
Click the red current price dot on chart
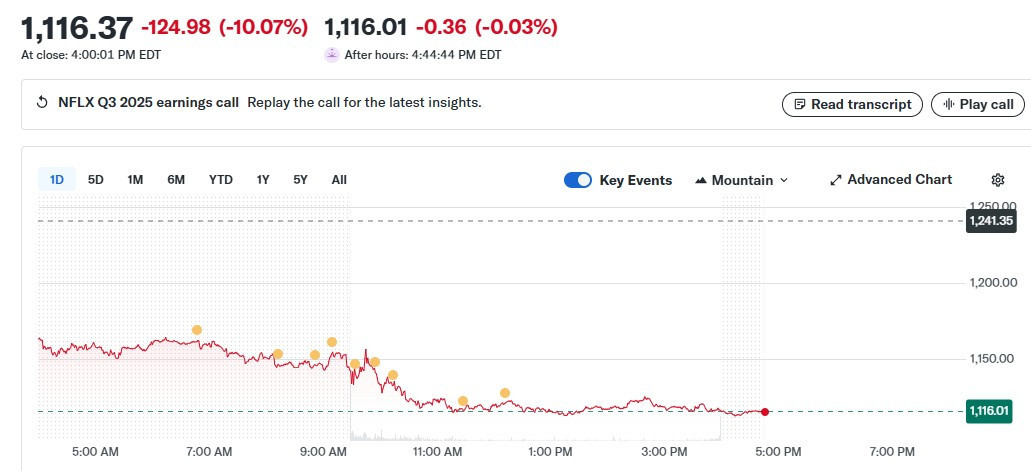point(765,412)
